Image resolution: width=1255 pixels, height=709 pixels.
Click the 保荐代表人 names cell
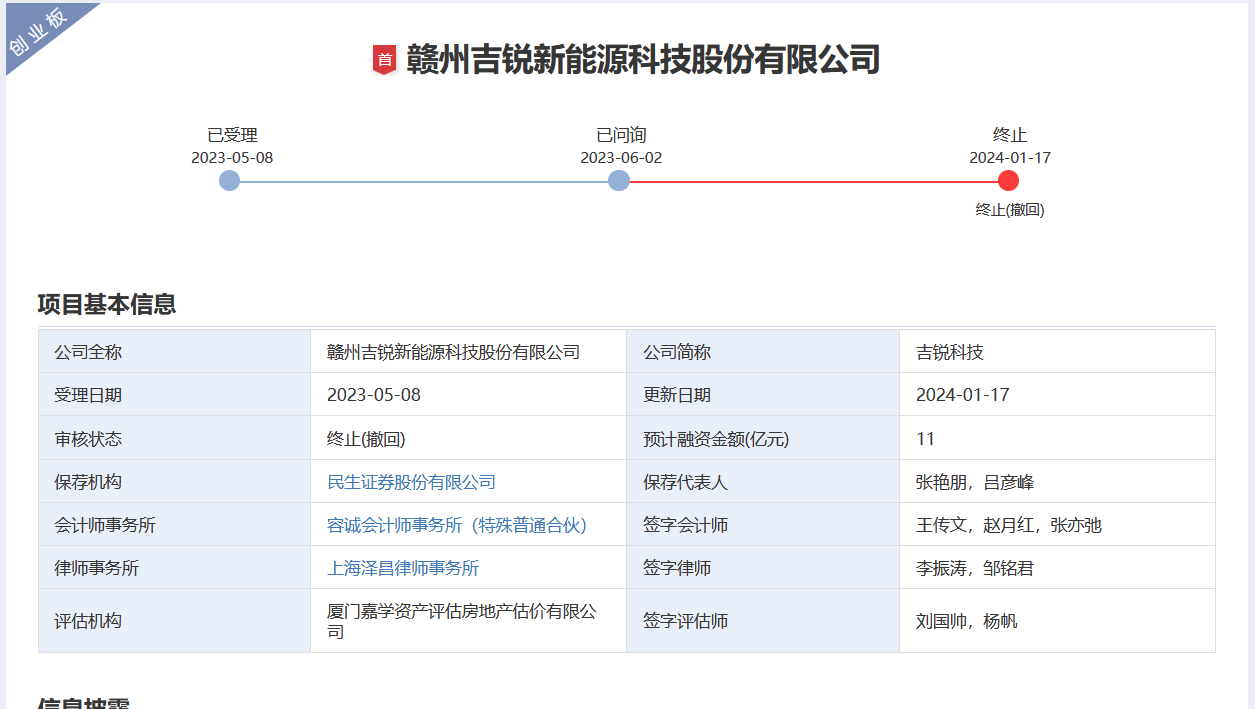pos(974,482)
